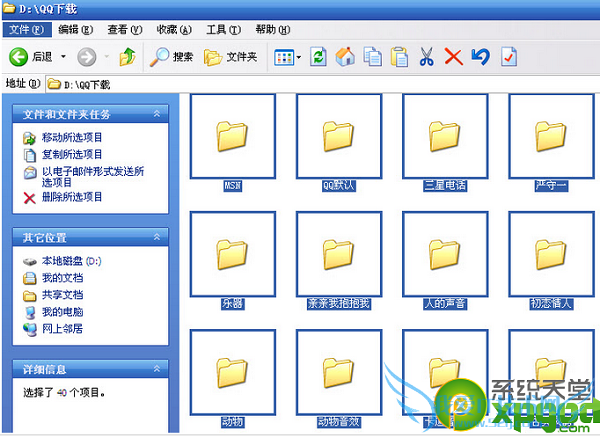
Task: Open the Back history dropdown arrow
Action: [63, 57]
